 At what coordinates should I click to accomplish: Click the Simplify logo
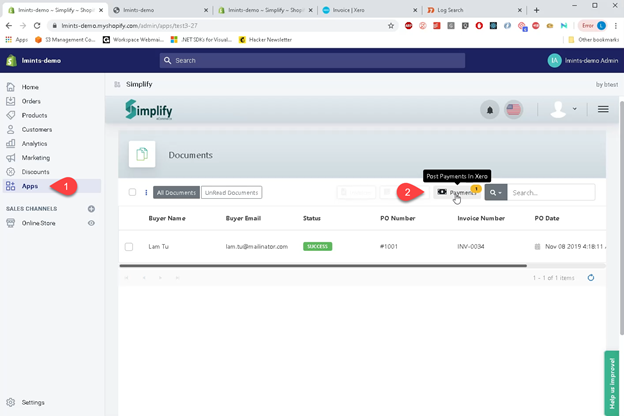pyautogui.click(x=149, y=109)
